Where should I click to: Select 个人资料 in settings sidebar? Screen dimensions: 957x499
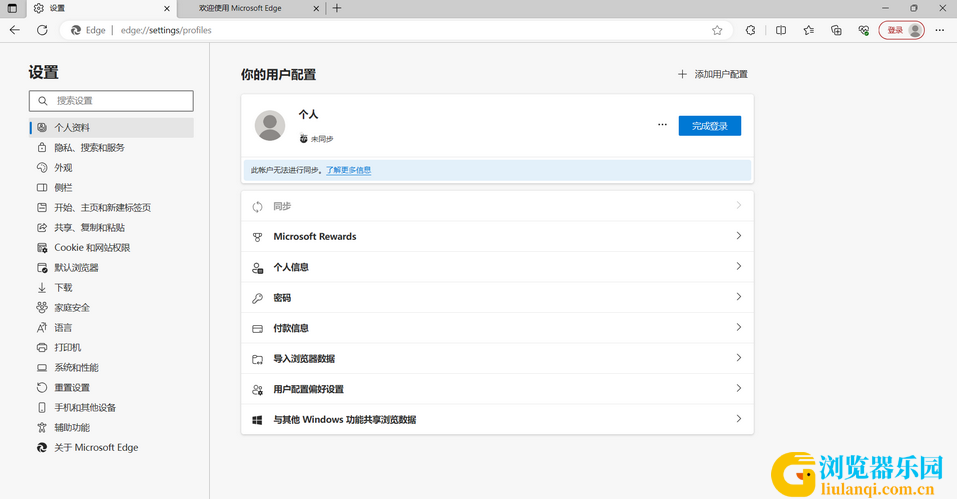click(111, 127)
